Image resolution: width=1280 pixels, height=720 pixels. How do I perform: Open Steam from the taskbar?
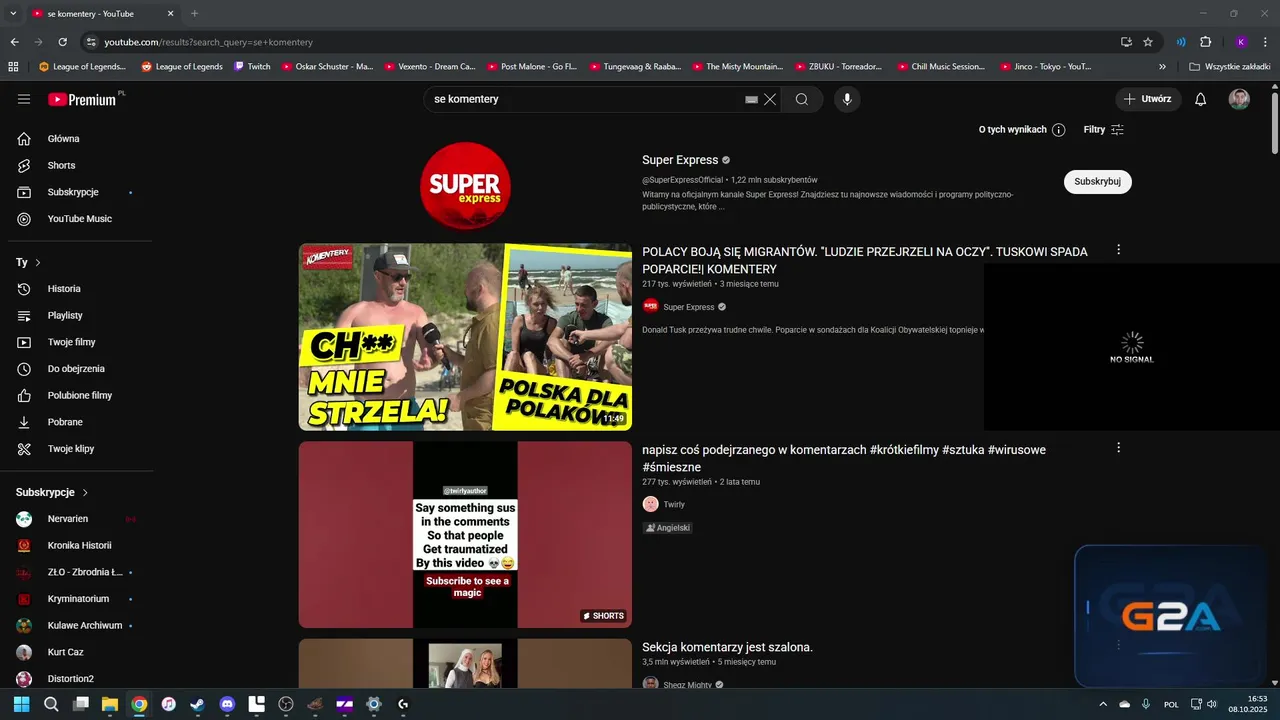pos(198,704)
